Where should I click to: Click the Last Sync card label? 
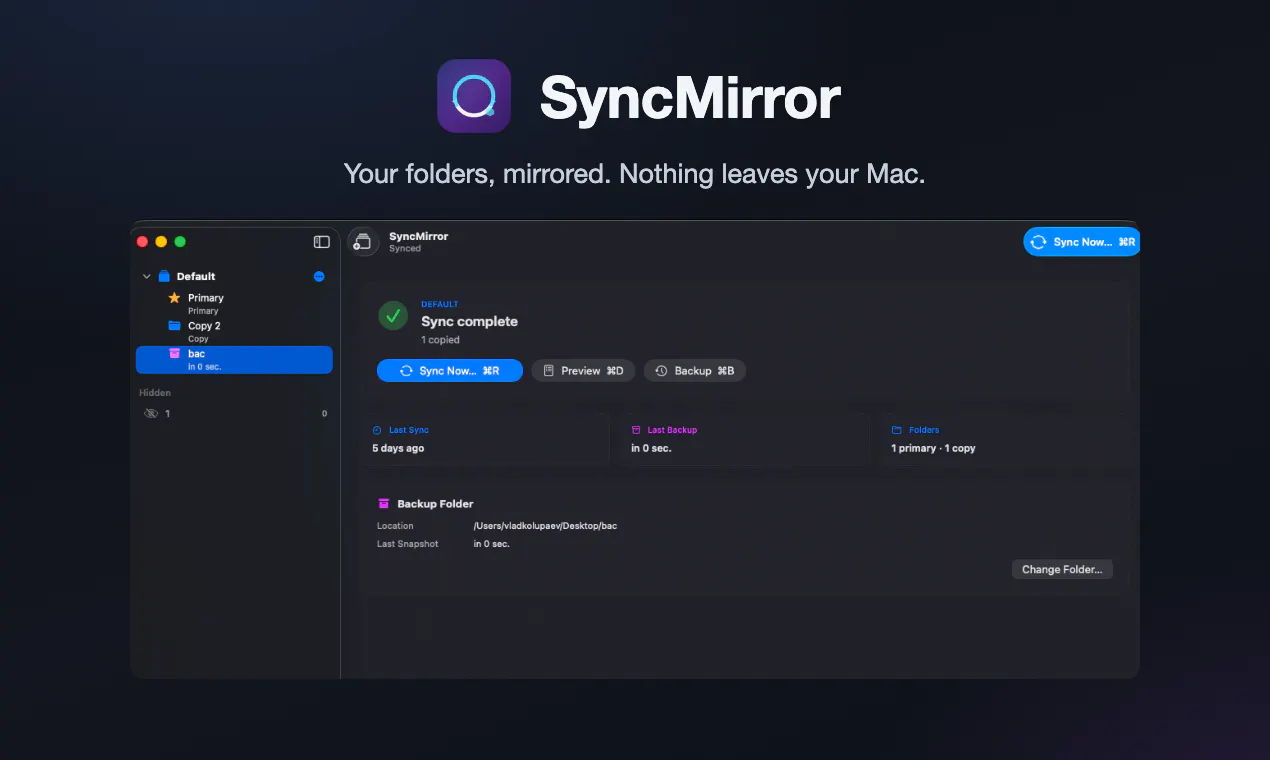pyautogui.click(x=409, y=430)
